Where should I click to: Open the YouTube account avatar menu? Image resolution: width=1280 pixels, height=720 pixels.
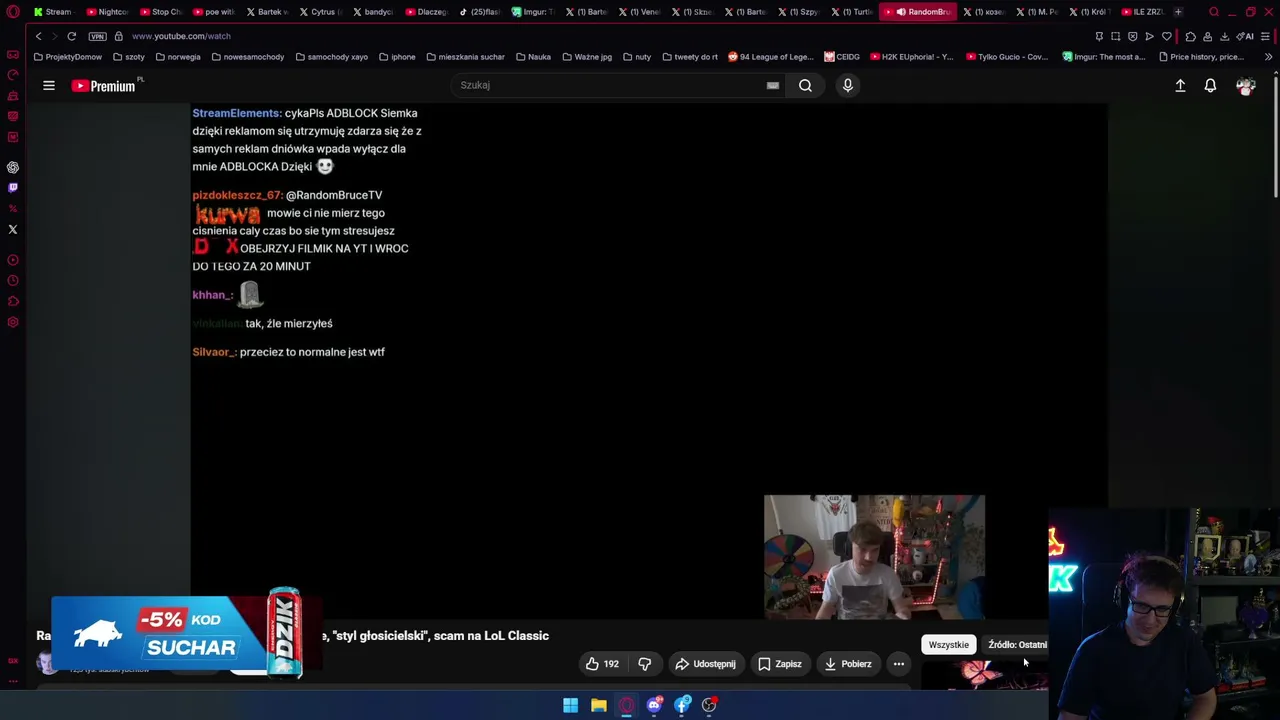click(1245, 86)
